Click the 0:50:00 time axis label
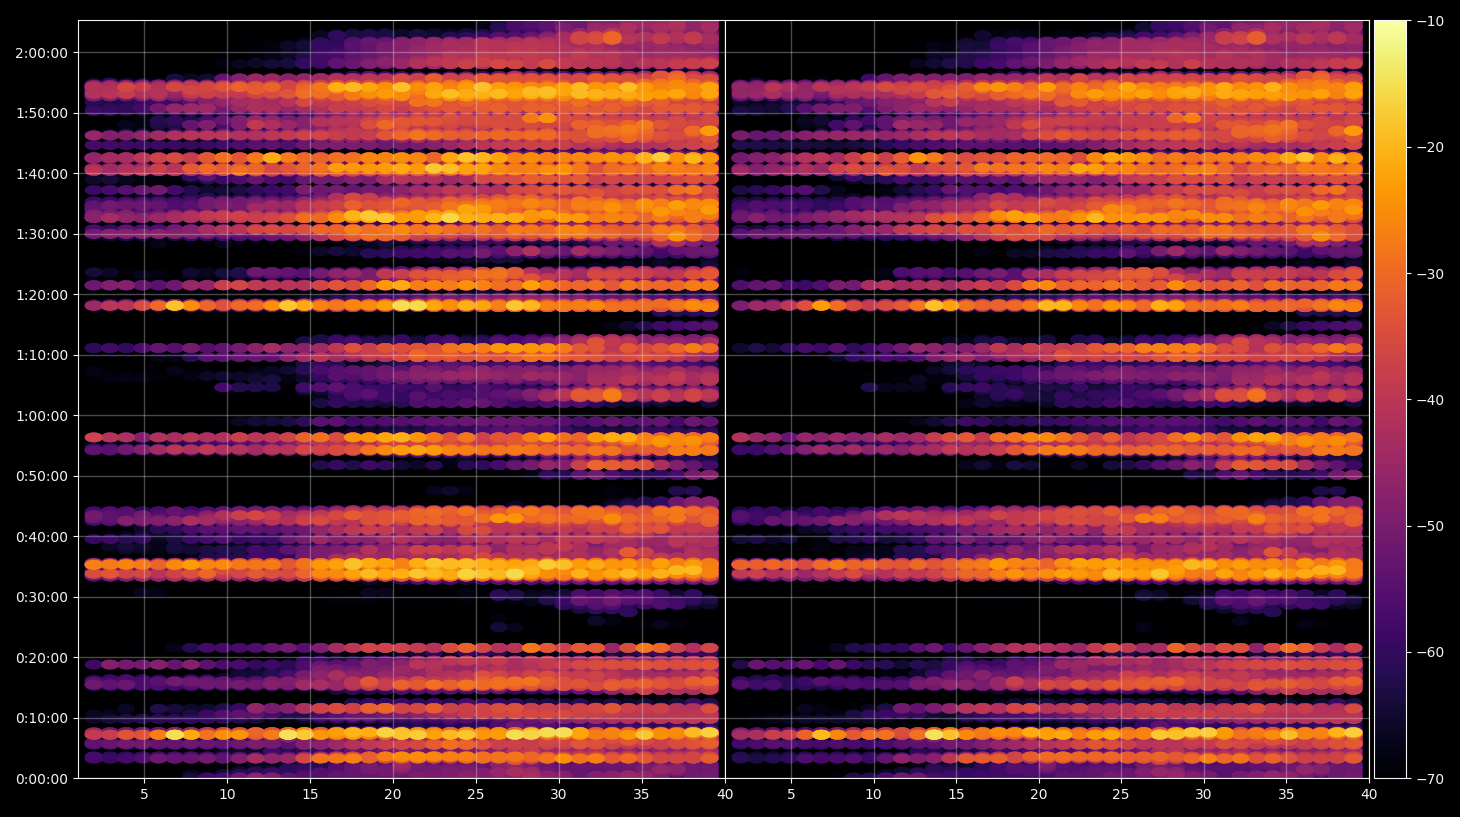The width and height of the screenshot is (1460, 817). pos(41,476)
